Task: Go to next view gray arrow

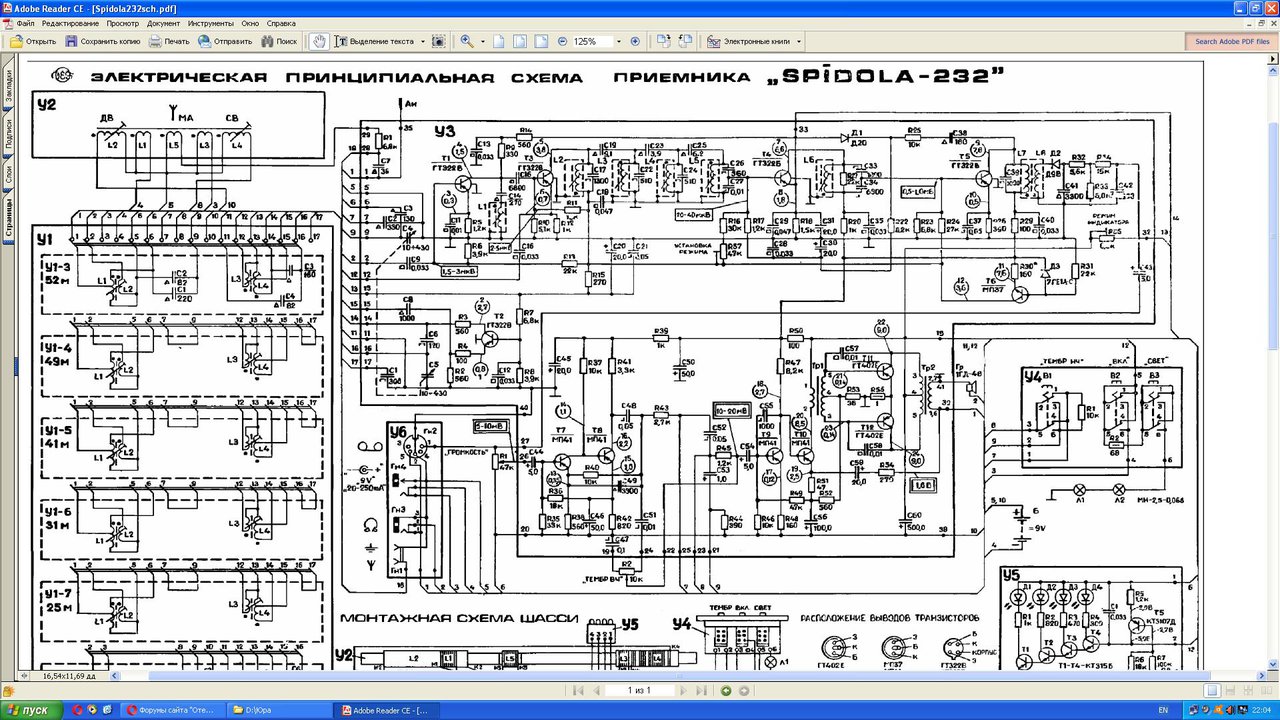Action: (744, 690)
